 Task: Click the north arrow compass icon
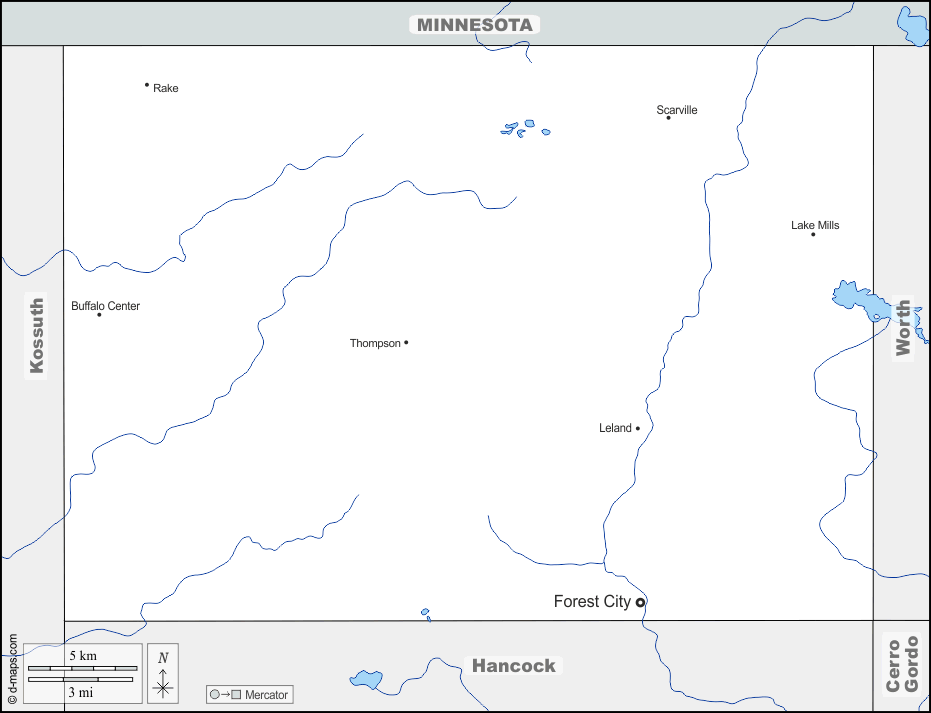(x=163, y=673)
